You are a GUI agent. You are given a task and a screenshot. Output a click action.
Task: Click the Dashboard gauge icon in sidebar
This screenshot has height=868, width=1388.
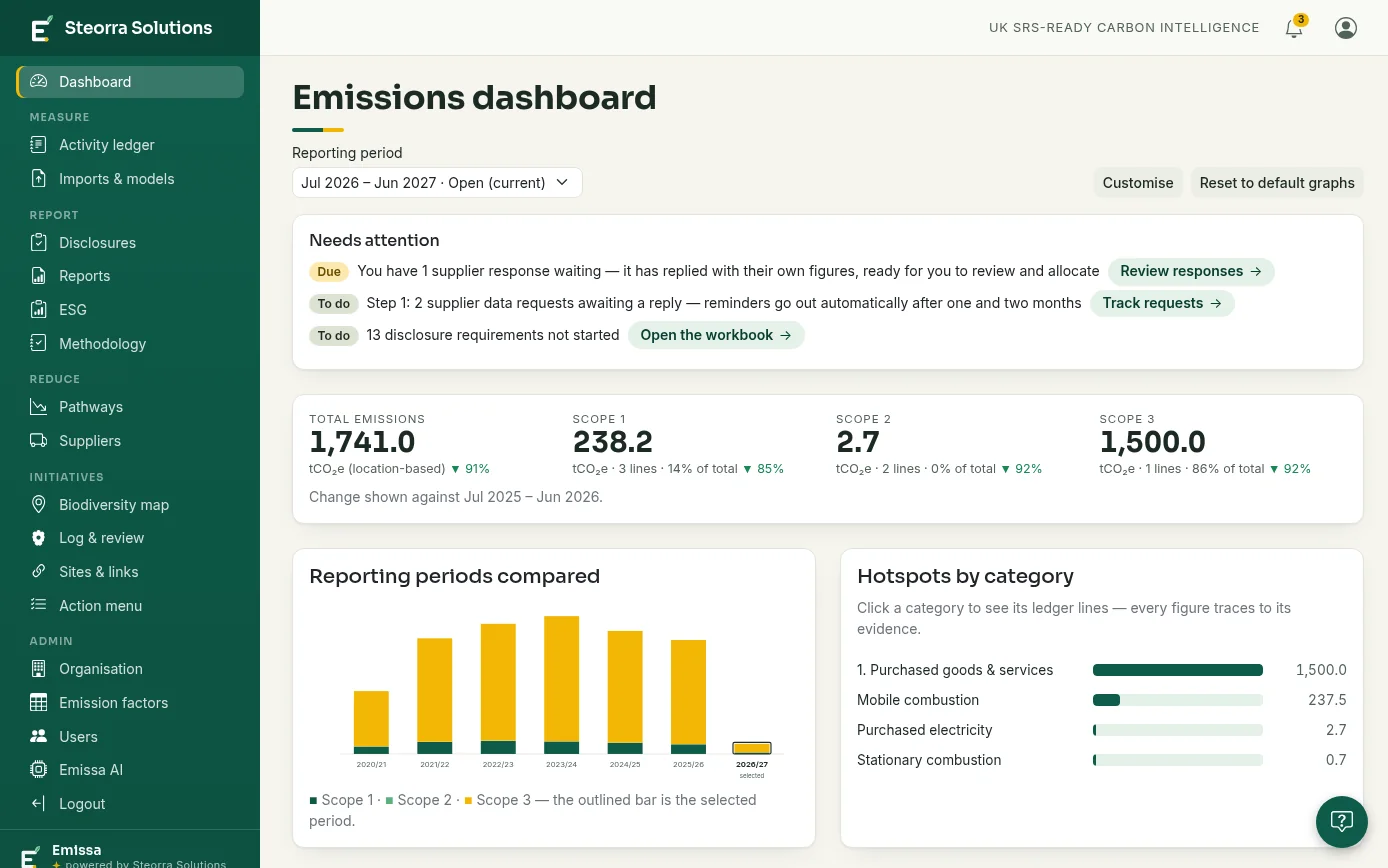[39, 82]
